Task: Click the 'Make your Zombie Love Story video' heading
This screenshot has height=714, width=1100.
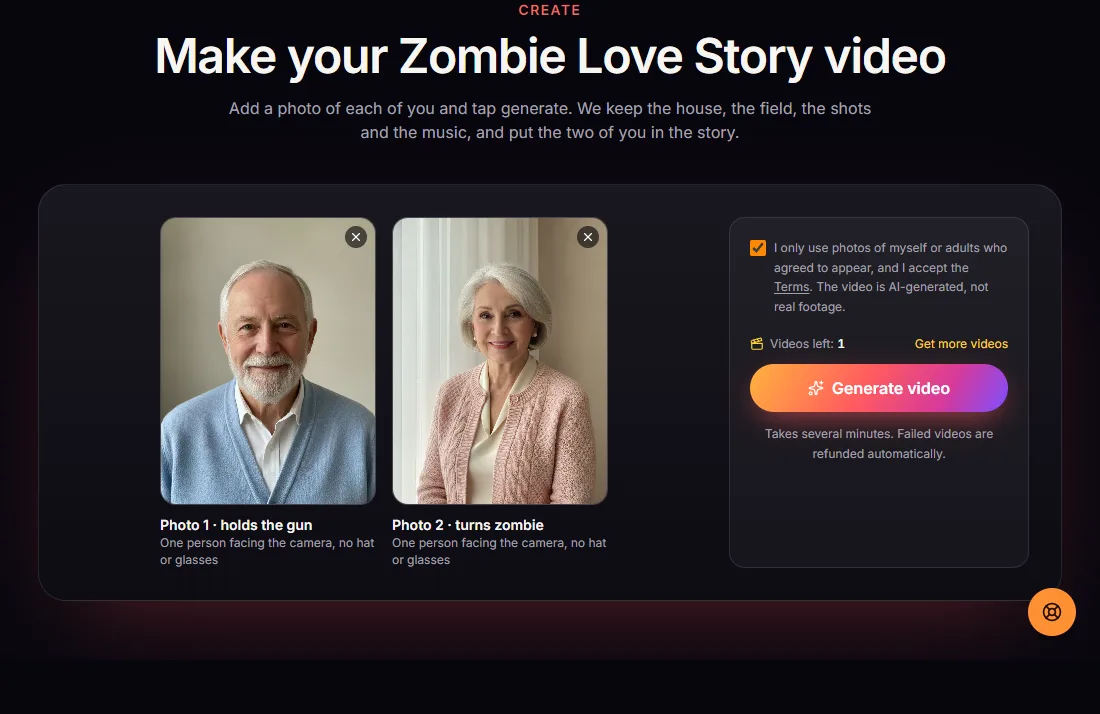Action: [x=550, y=56]
